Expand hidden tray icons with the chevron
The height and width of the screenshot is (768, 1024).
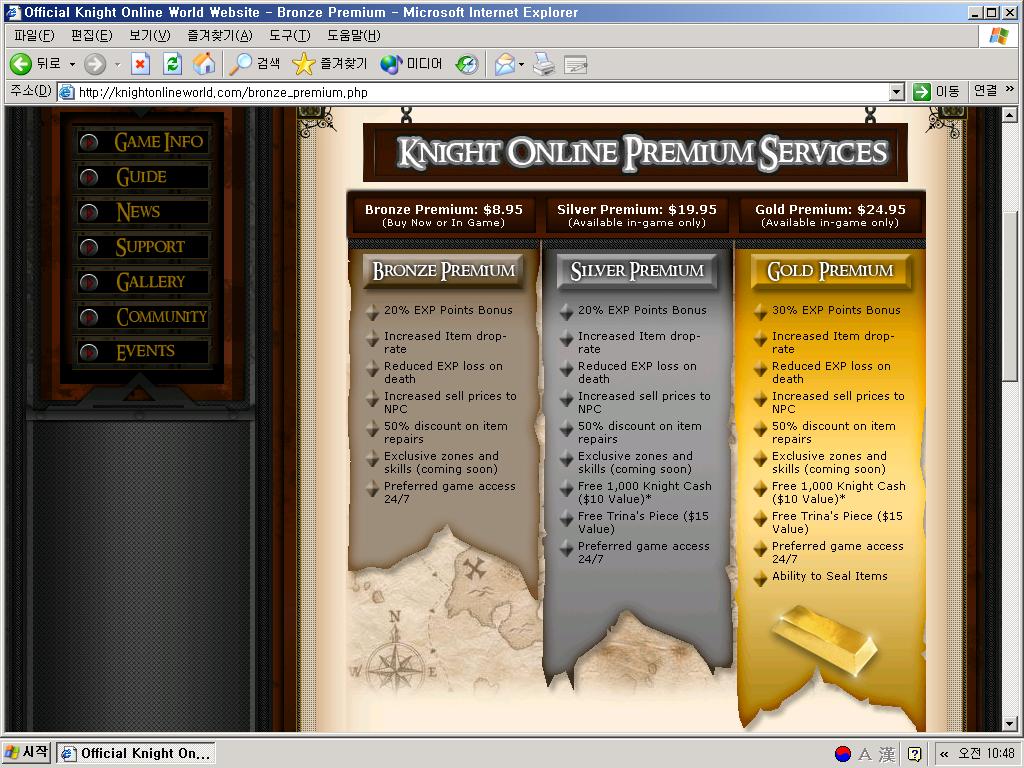point(944,754)
